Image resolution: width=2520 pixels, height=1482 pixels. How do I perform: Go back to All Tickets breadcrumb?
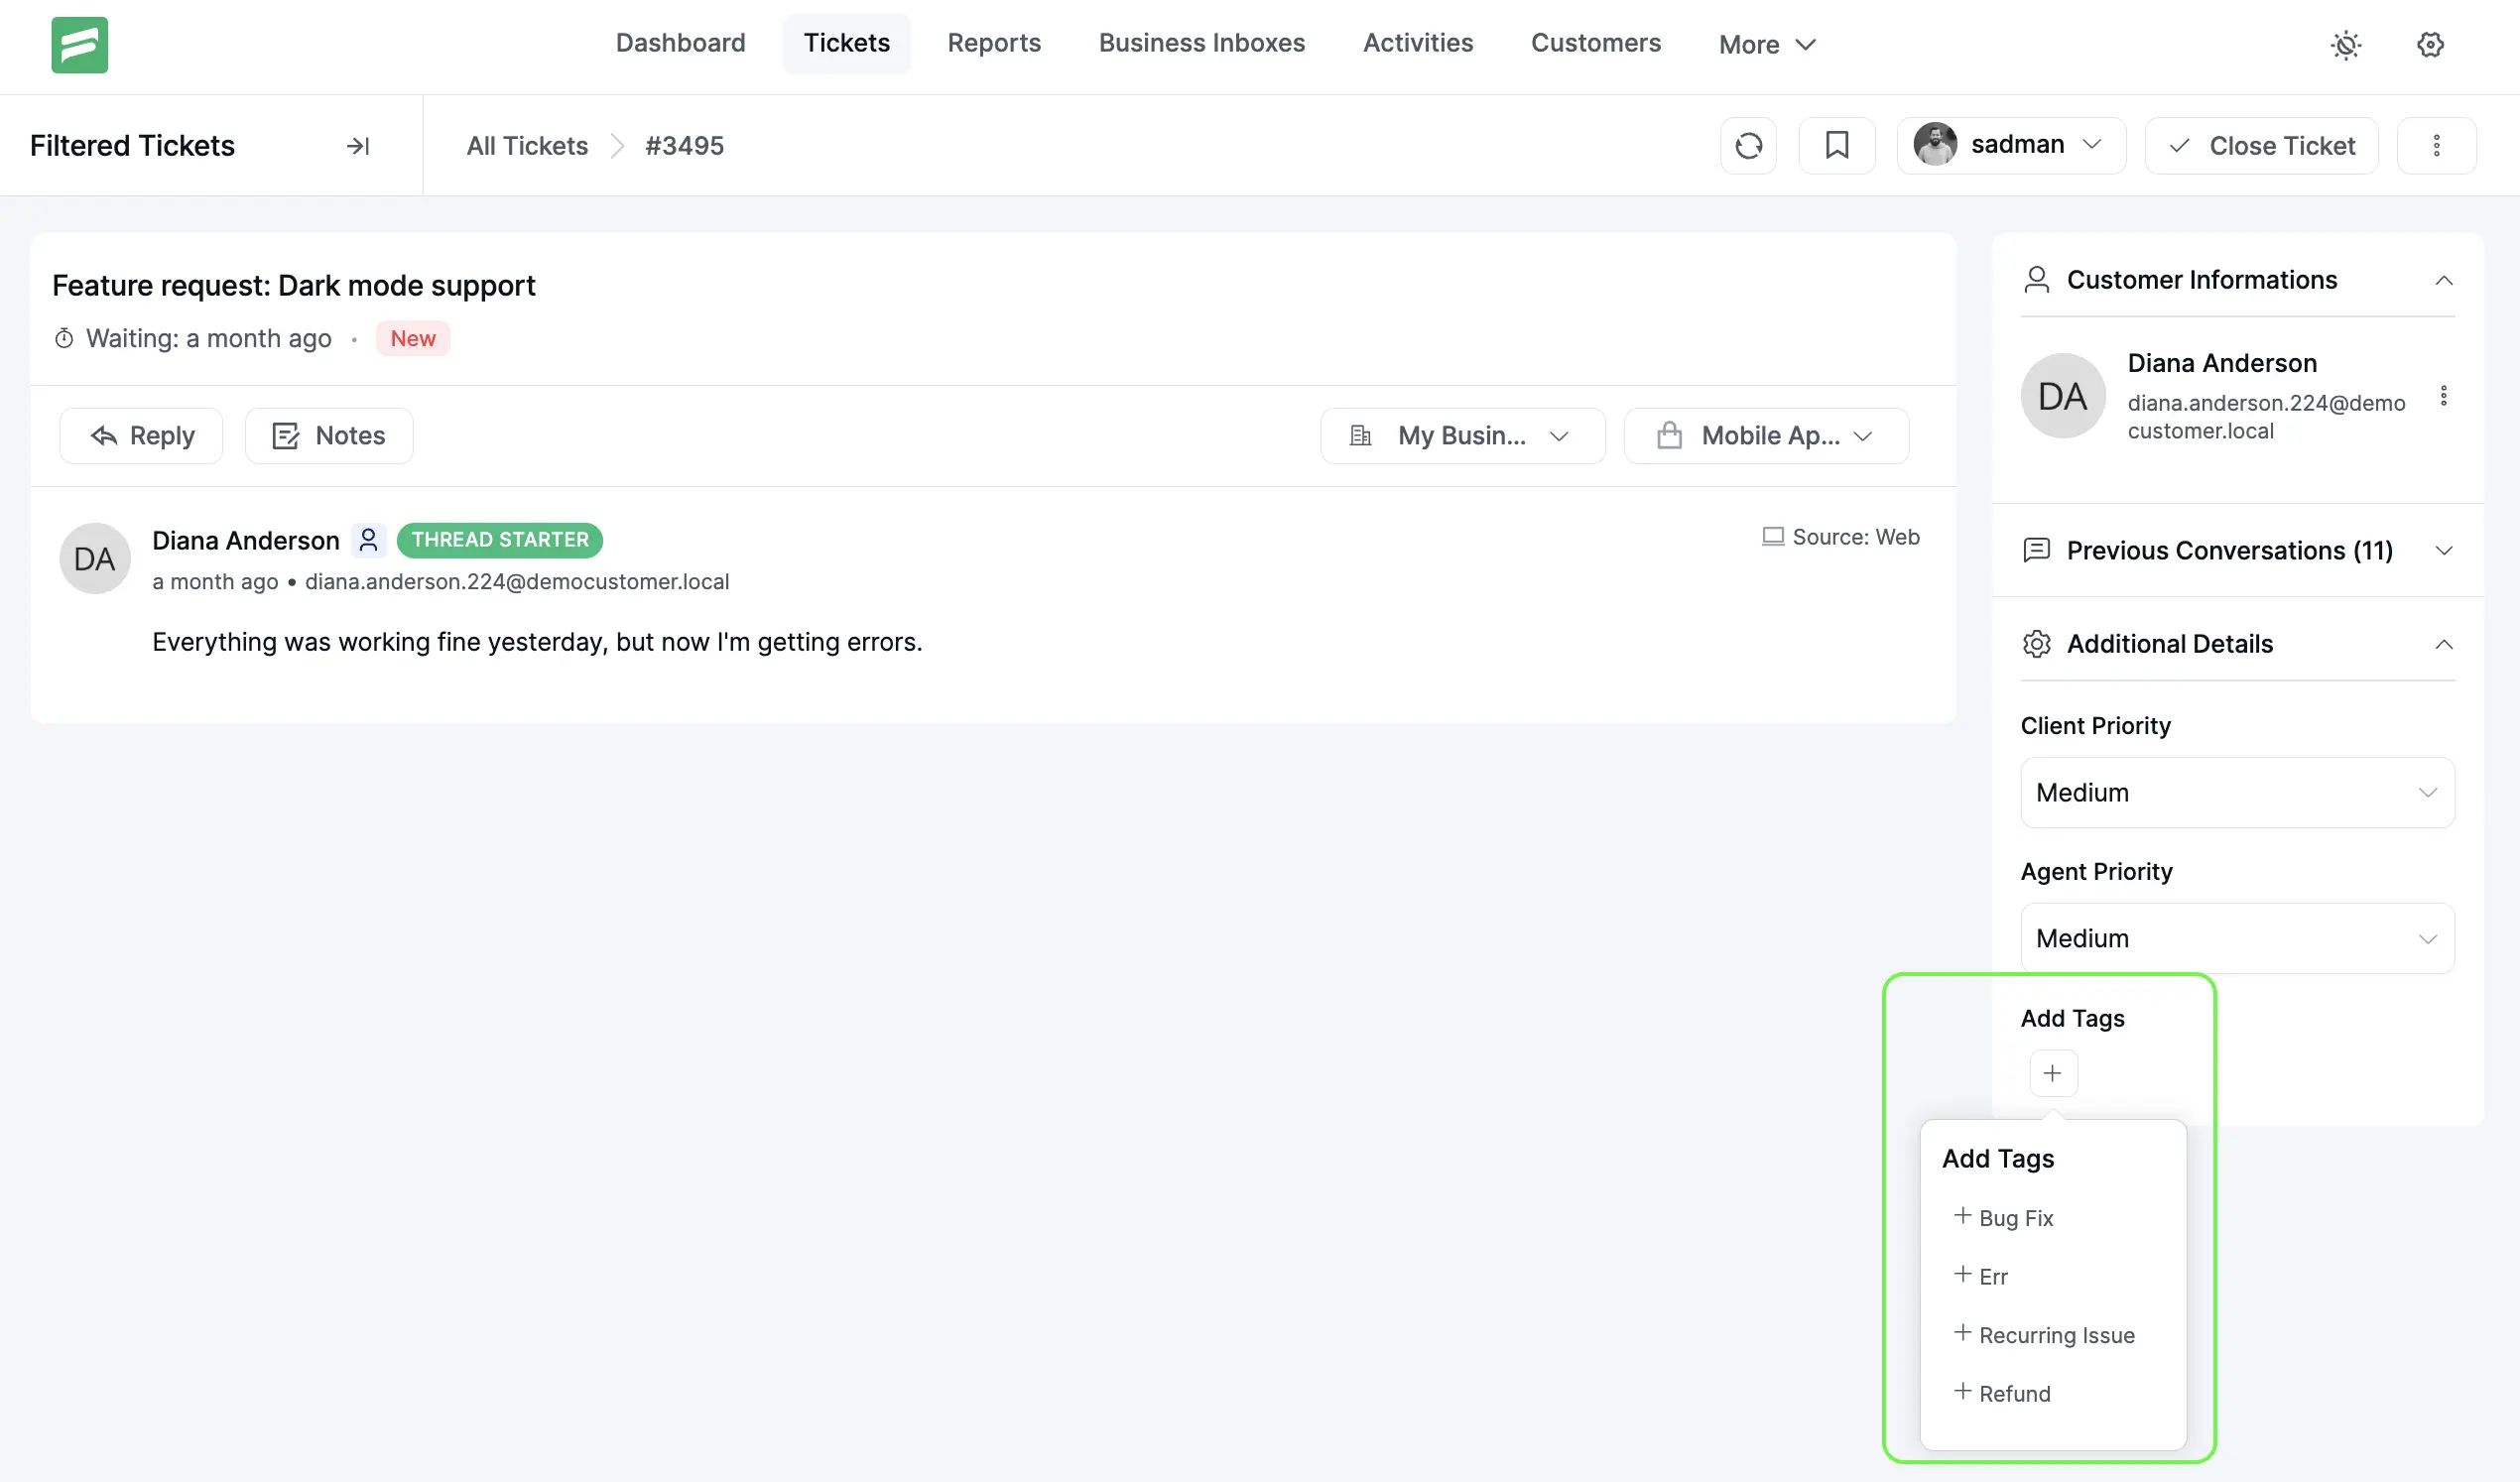coord(527,146)
